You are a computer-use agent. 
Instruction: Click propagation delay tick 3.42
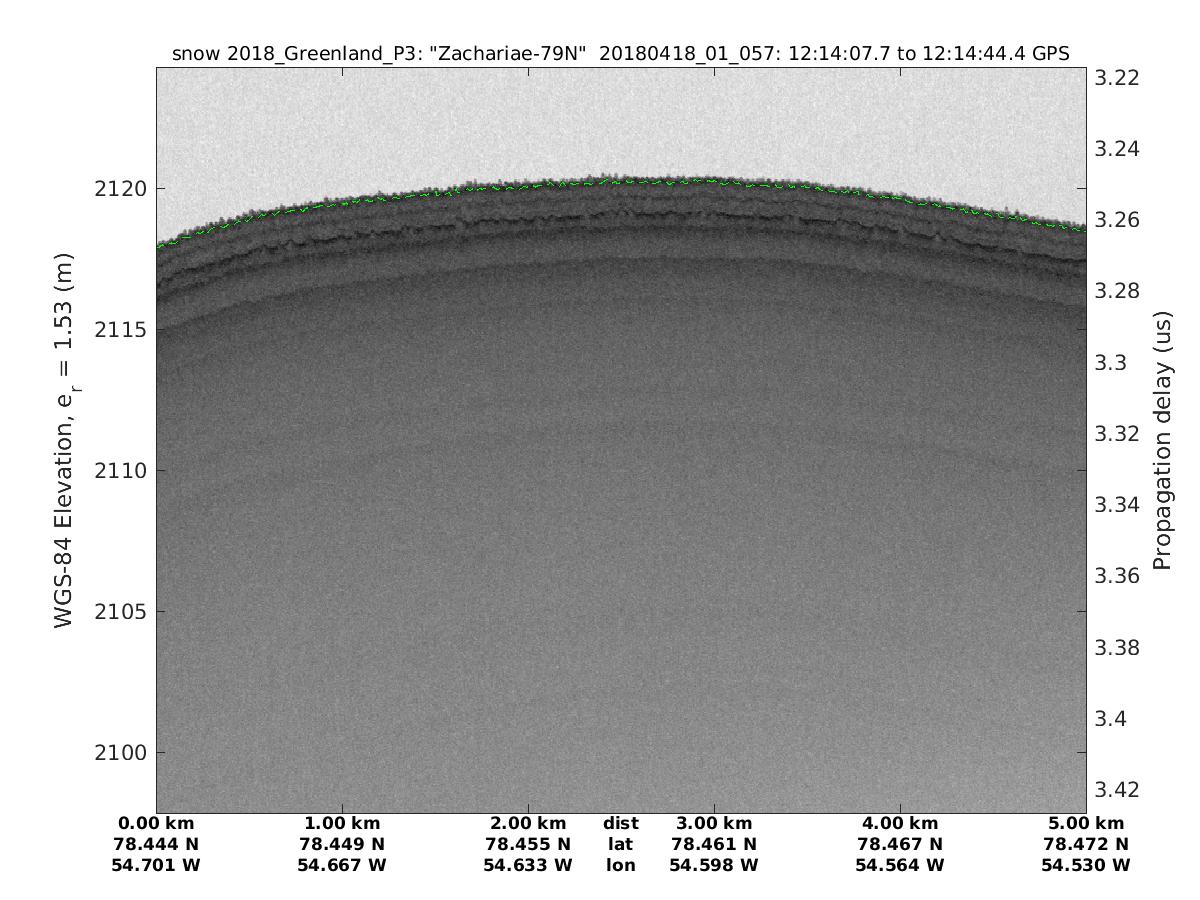(x=1117, y=790)
